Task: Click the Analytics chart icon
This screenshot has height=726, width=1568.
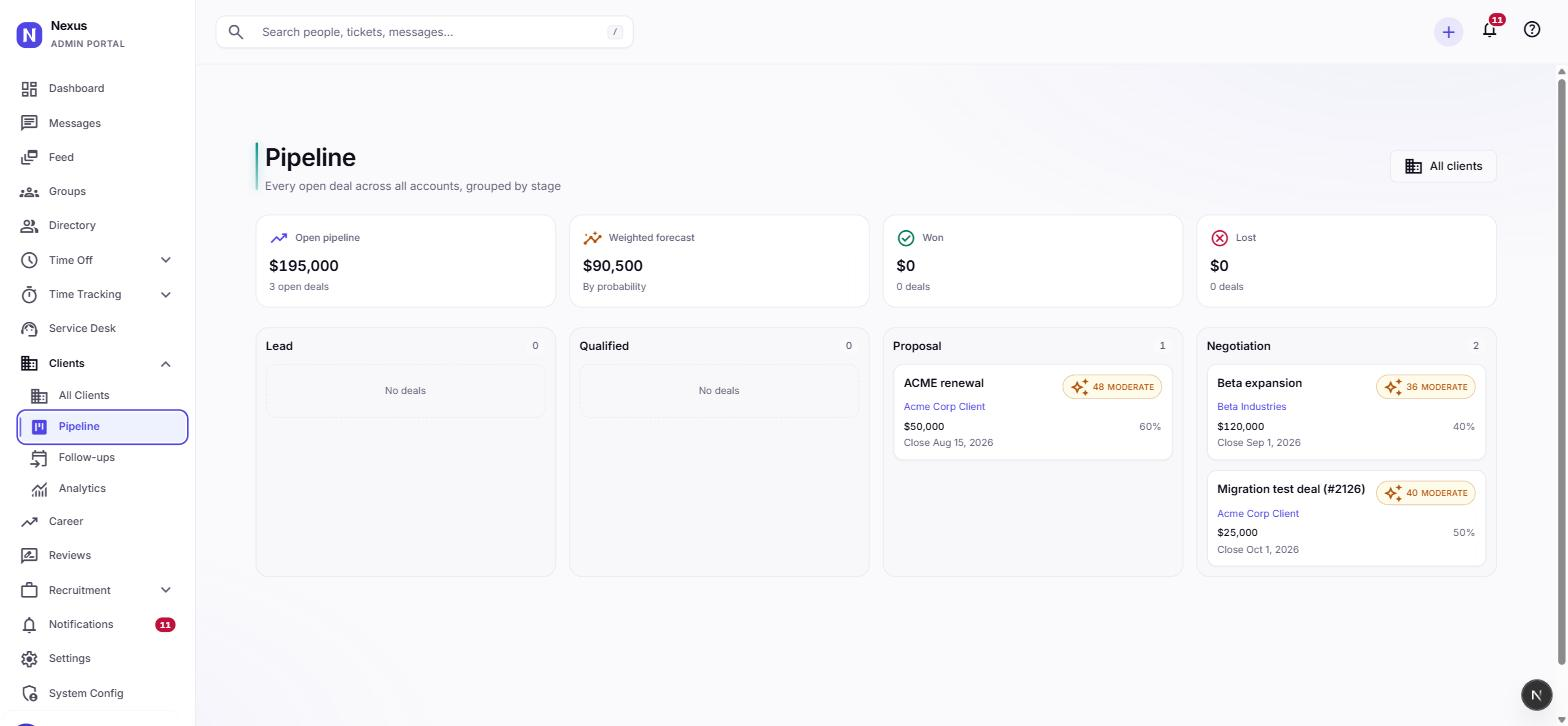Action: click(x=39, y=489)
